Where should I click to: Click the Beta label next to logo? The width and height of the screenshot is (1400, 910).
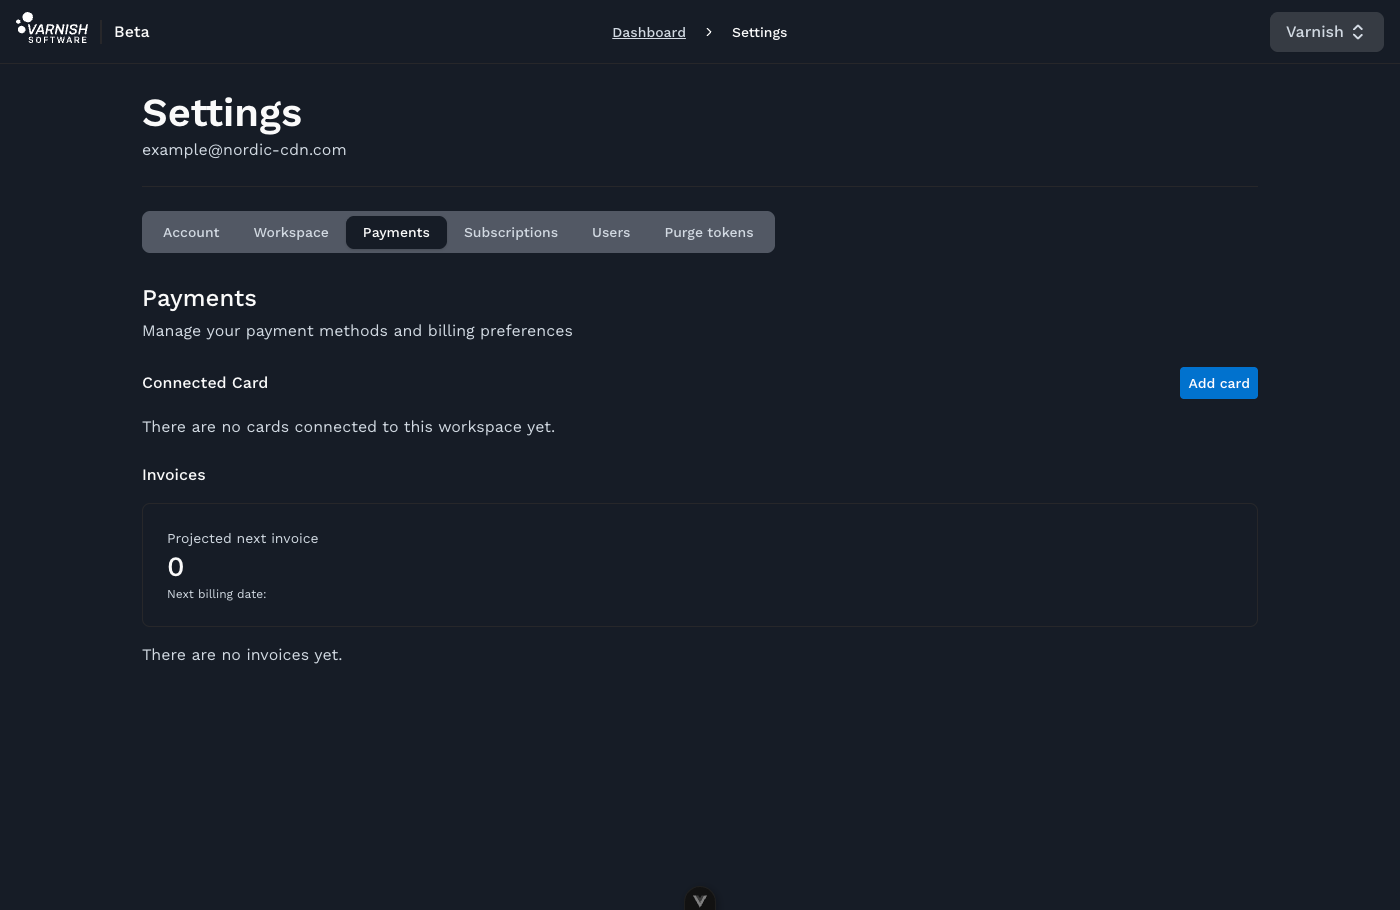[x=132, y=32]
